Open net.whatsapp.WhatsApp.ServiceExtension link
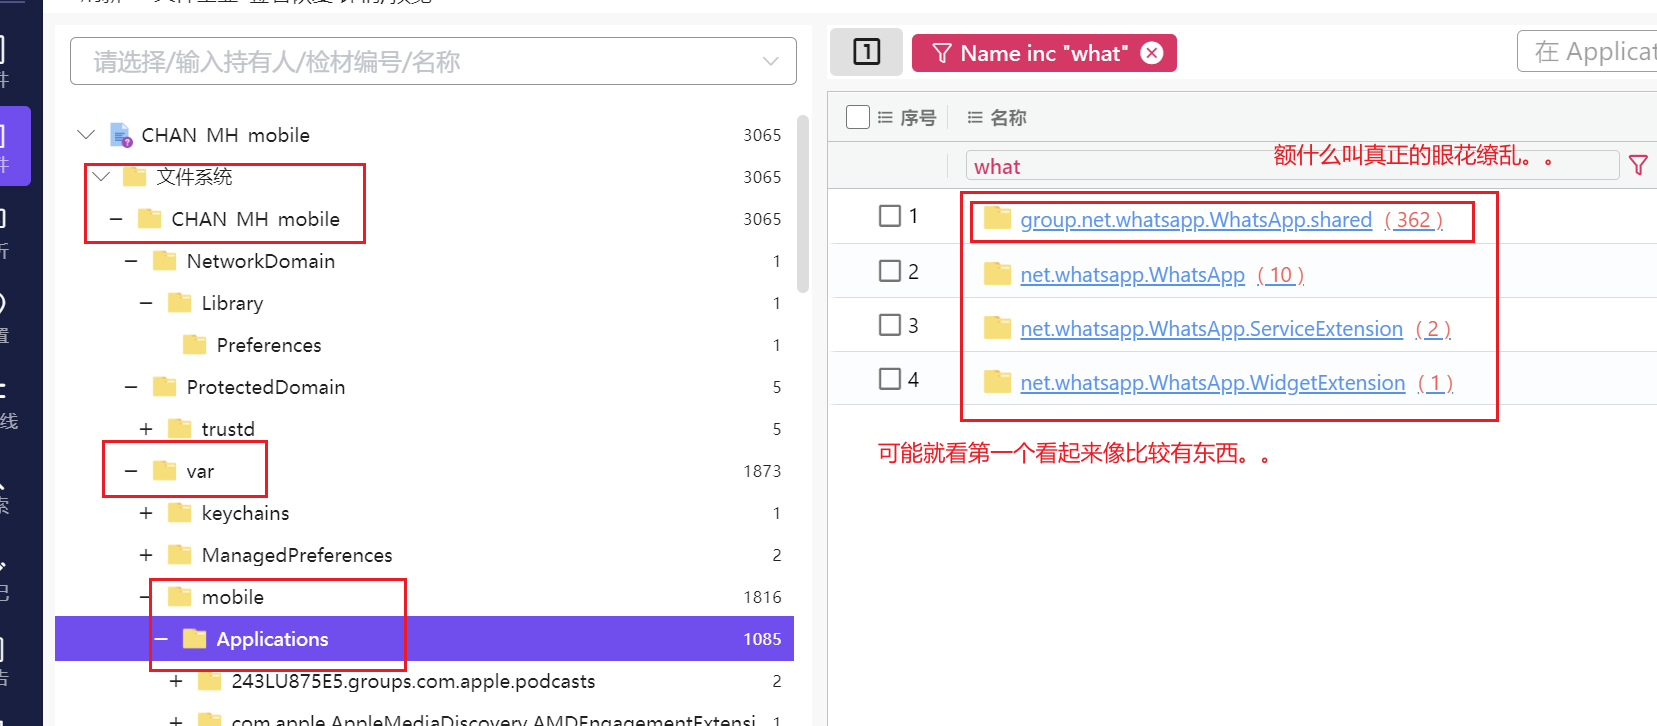The height and width of the screenshot is (726, 1657). coord(1211,329)
